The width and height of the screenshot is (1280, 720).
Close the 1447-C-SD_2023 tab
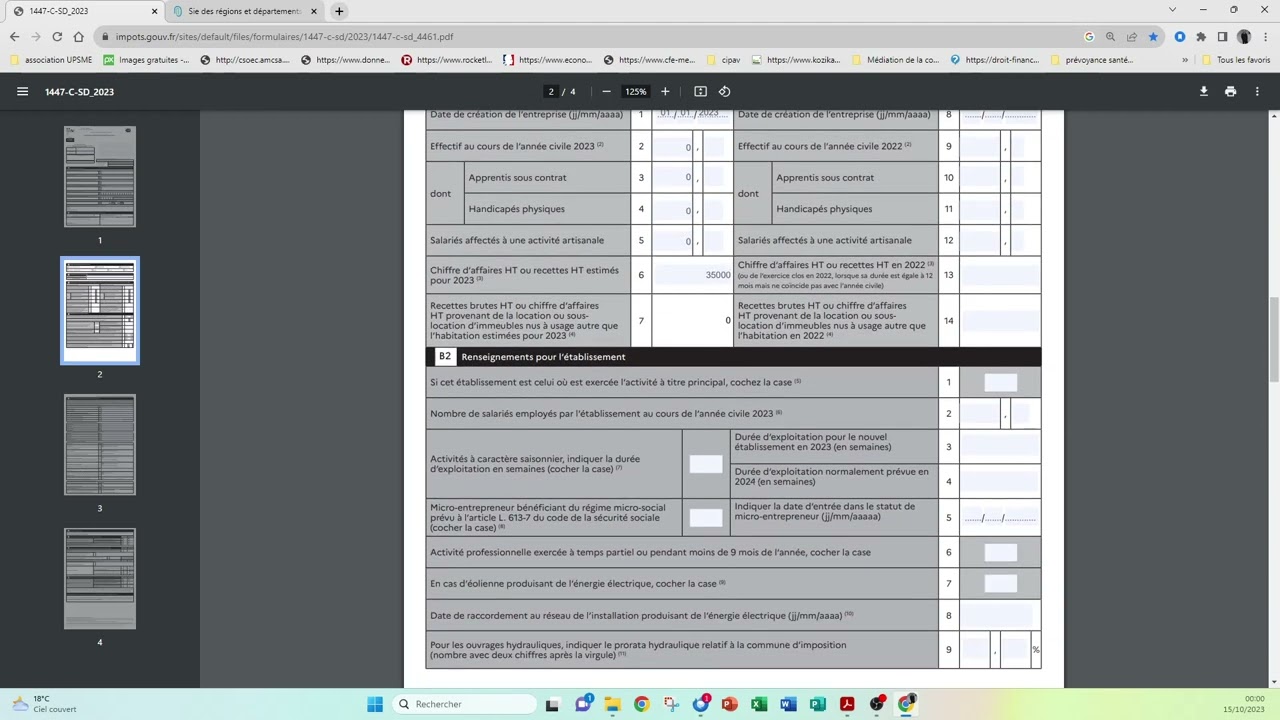click(155, 11)
